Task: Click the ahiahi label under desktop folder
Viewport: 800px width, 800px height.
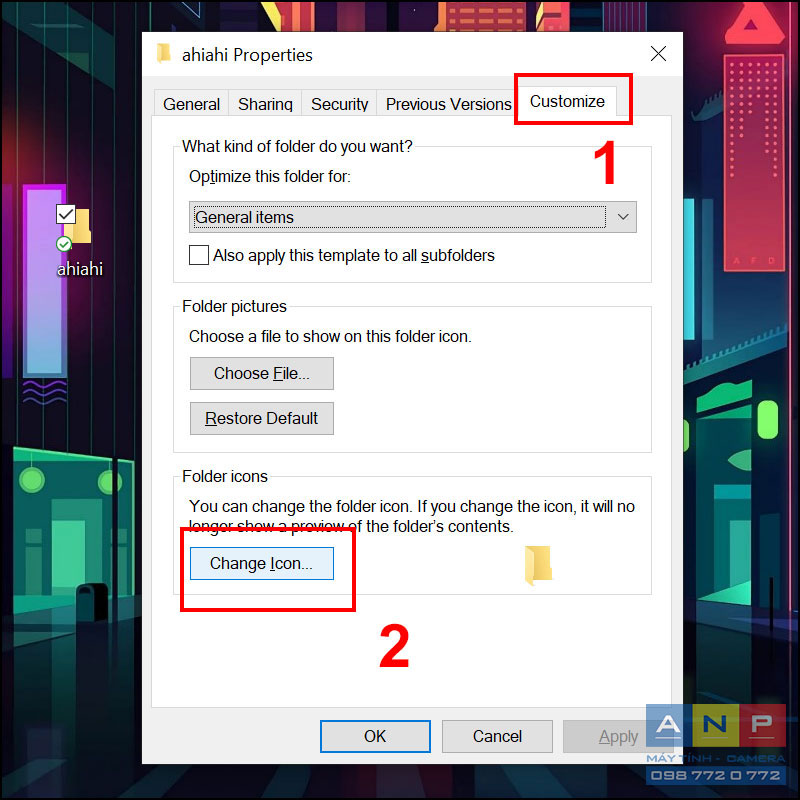Action: (x=80, y=269)
